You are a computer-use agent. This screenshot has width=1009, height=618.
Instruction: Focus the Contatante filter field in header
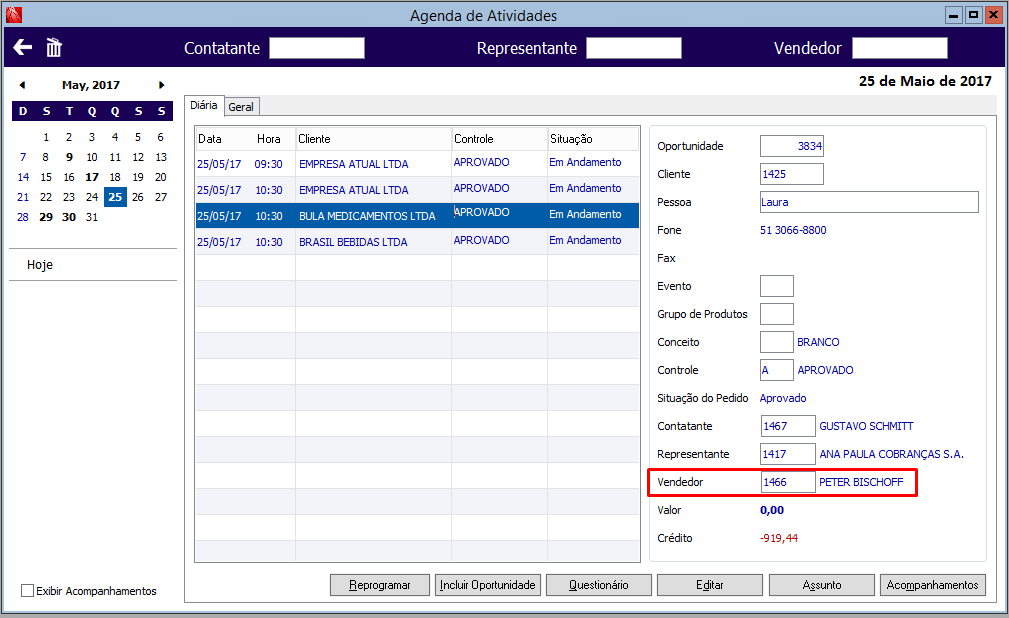coord(317,48)
